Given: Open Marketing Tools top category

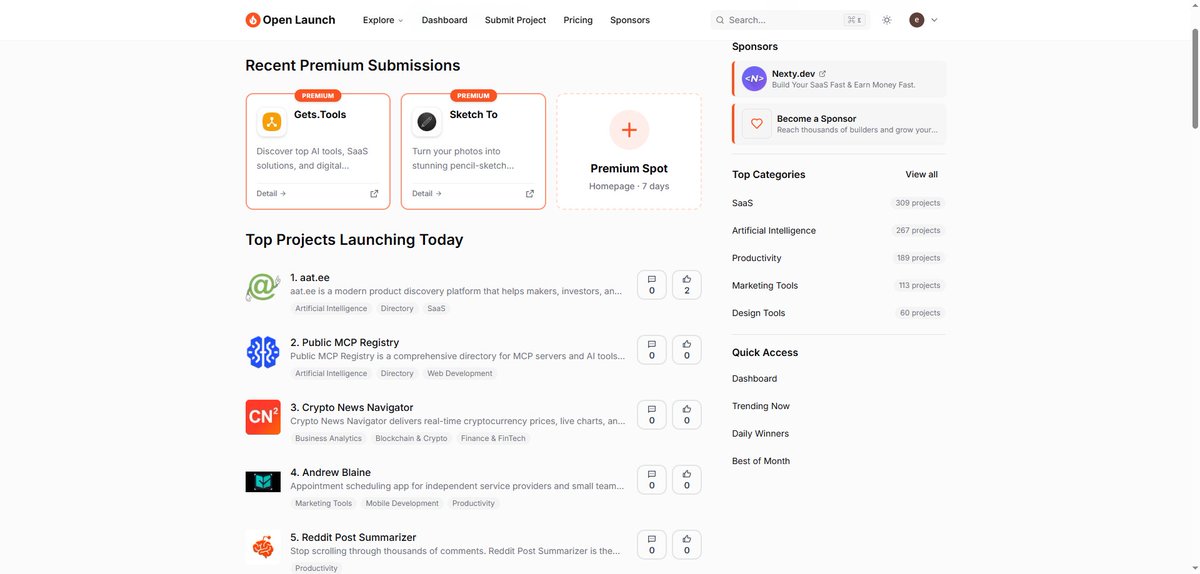Looking at the screenshot, I should coord(765,285).
